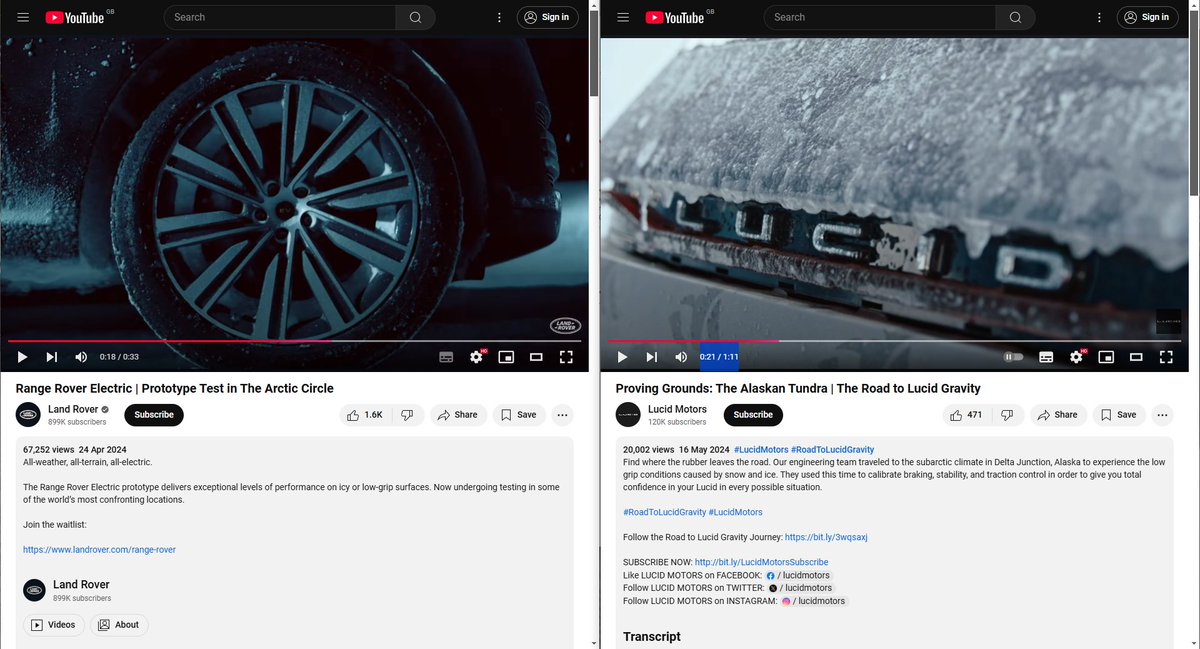Toggle autoplay on the Lucid Motors player
This screenshot has height=649, width=1200.
[x=1013, y=356]
